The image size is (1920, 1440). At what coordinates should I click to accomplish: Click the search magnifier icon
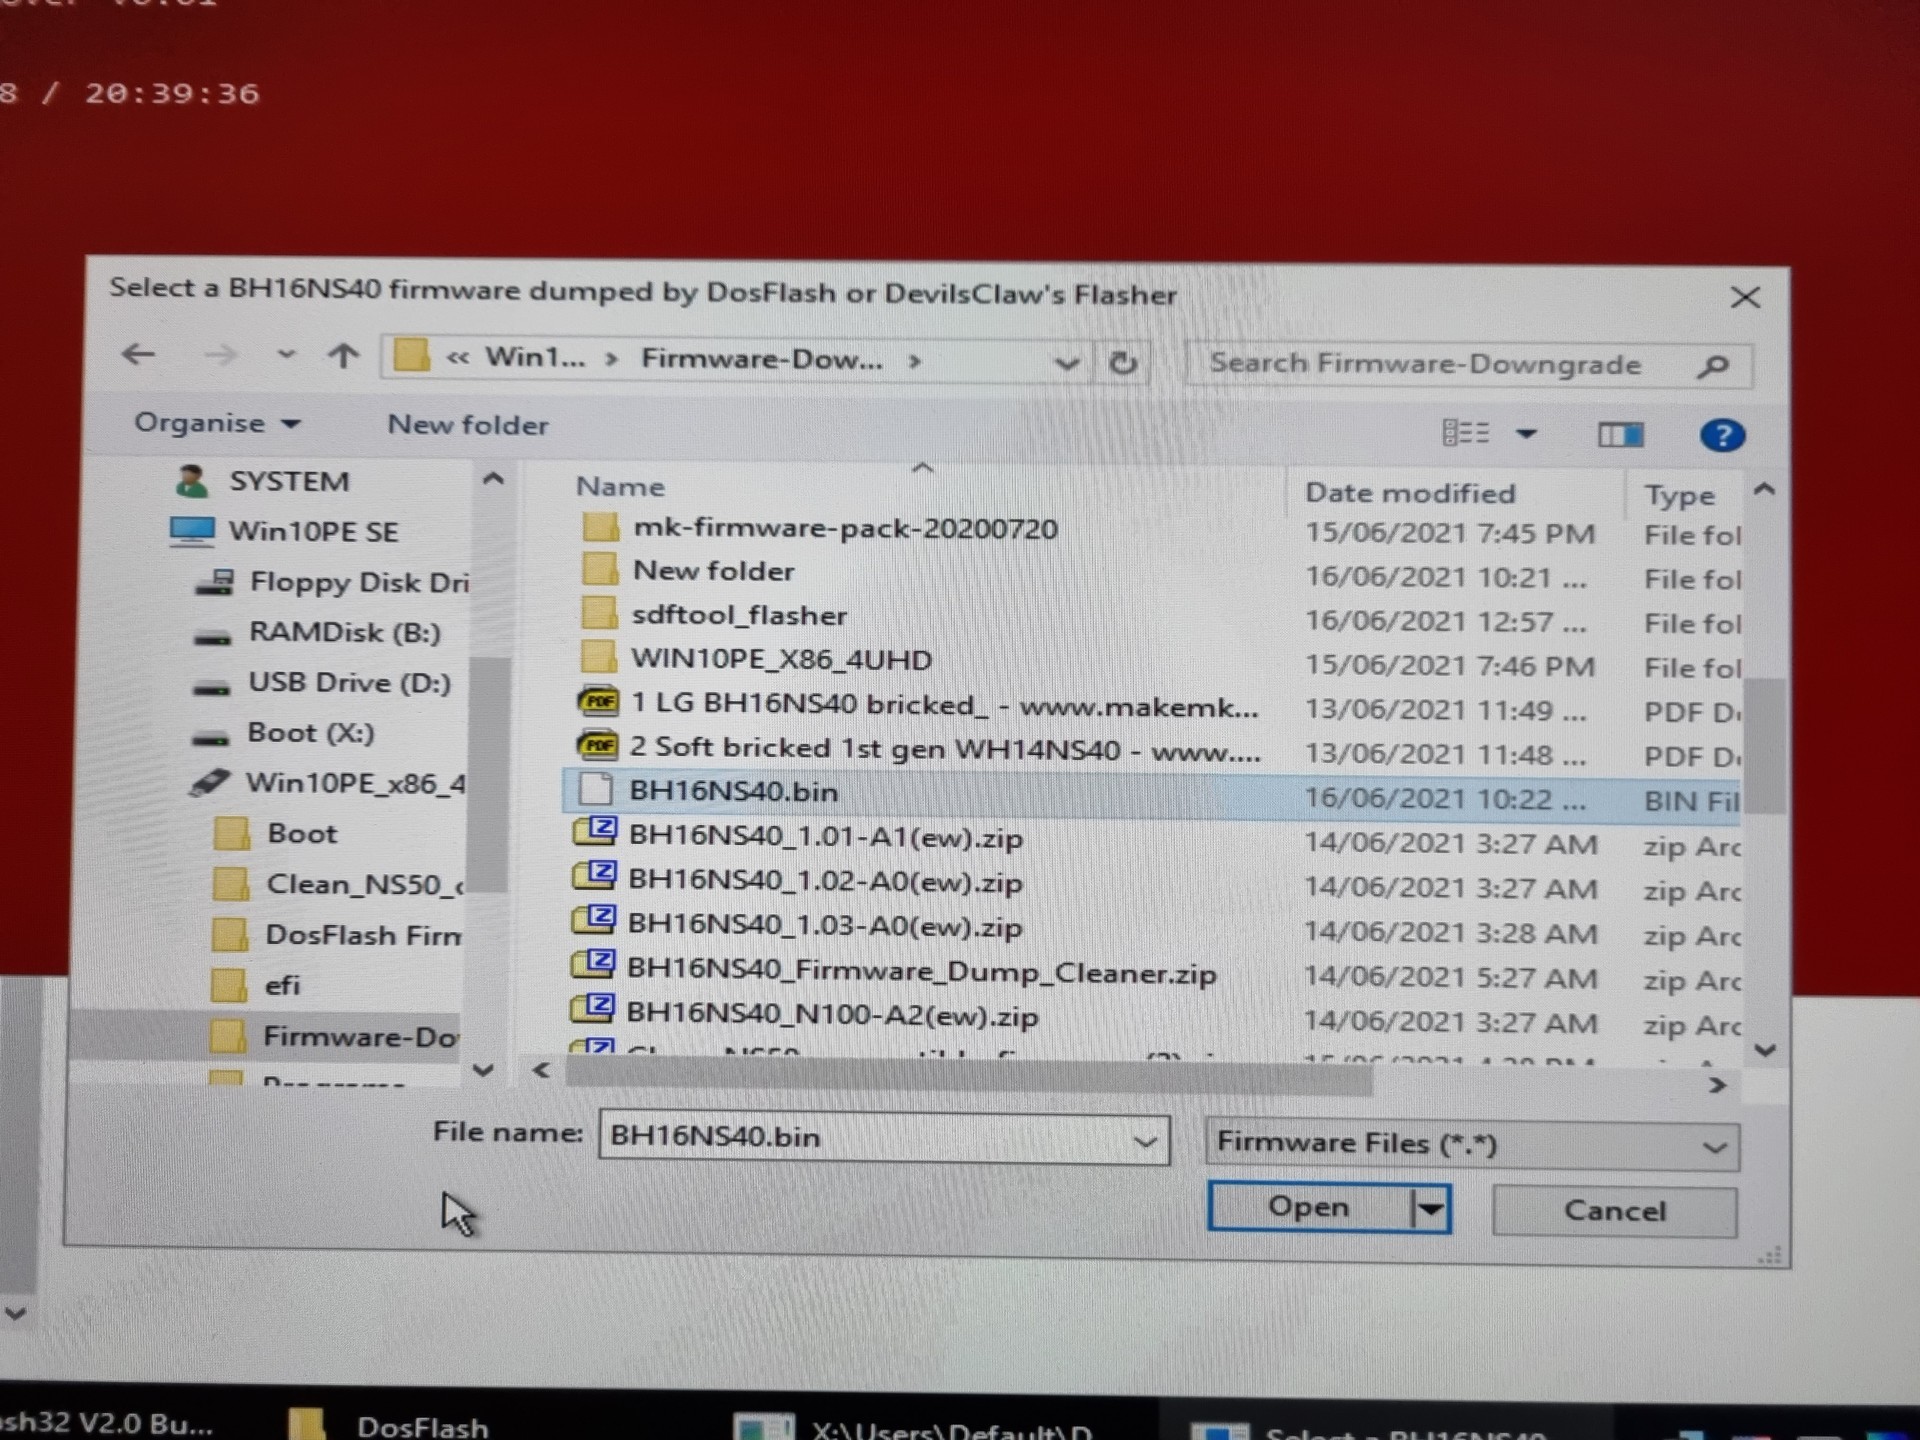[1713, 366]
